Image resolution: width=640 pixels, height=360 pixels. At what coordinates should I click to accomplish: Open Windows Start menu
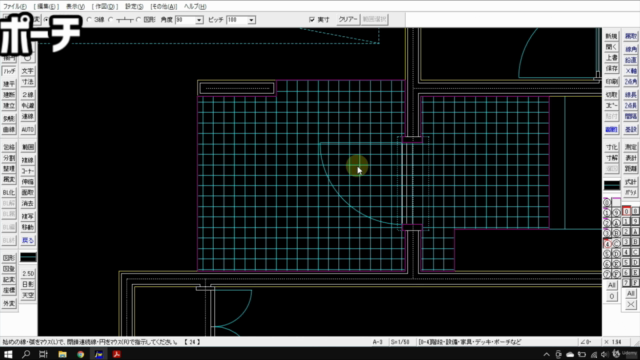[8, 354]
